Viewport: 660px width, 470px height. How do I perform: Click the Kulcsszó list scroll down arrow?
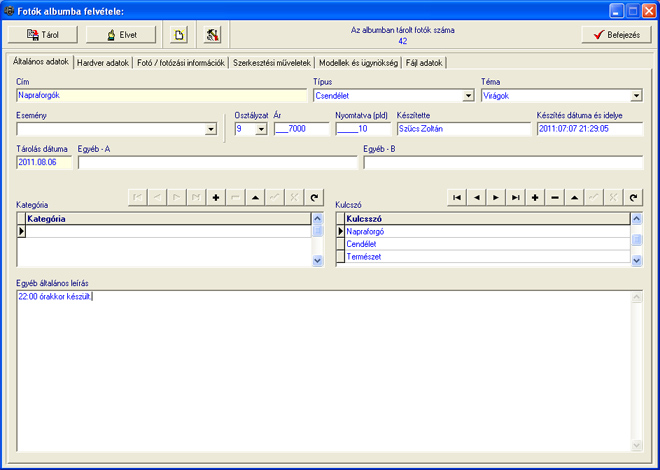(636, 261)
